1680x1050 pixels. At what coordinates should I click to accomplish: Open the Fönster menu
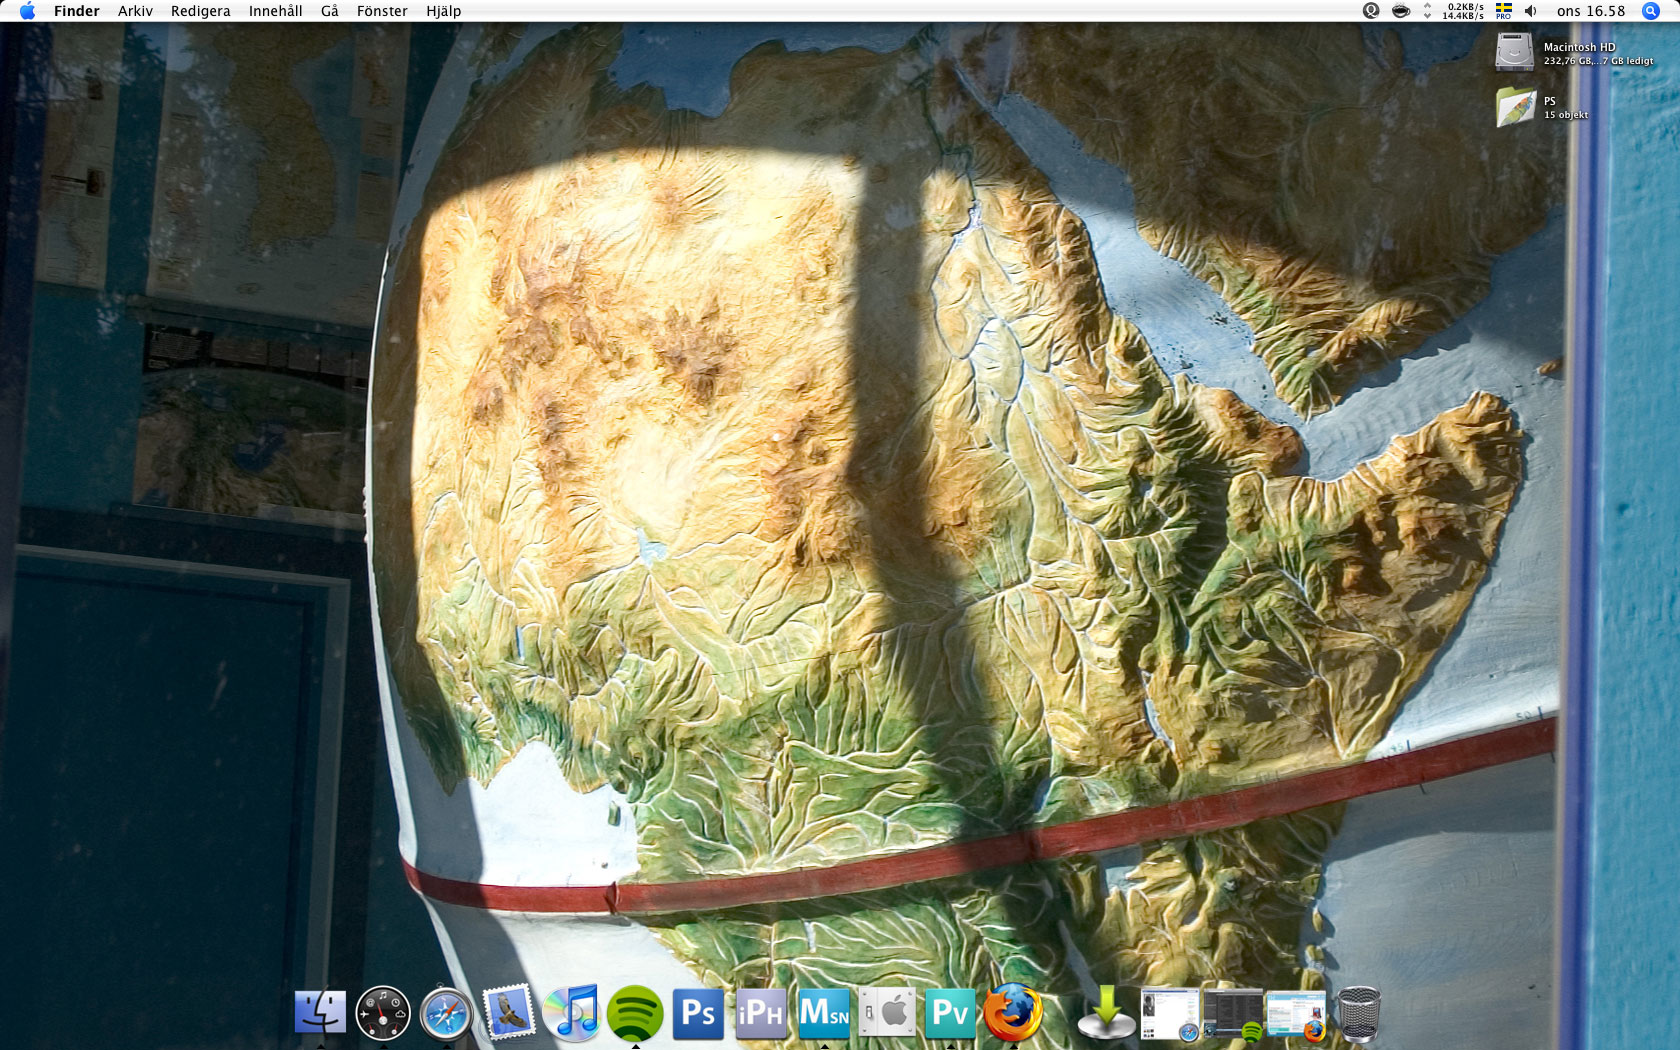382,11
